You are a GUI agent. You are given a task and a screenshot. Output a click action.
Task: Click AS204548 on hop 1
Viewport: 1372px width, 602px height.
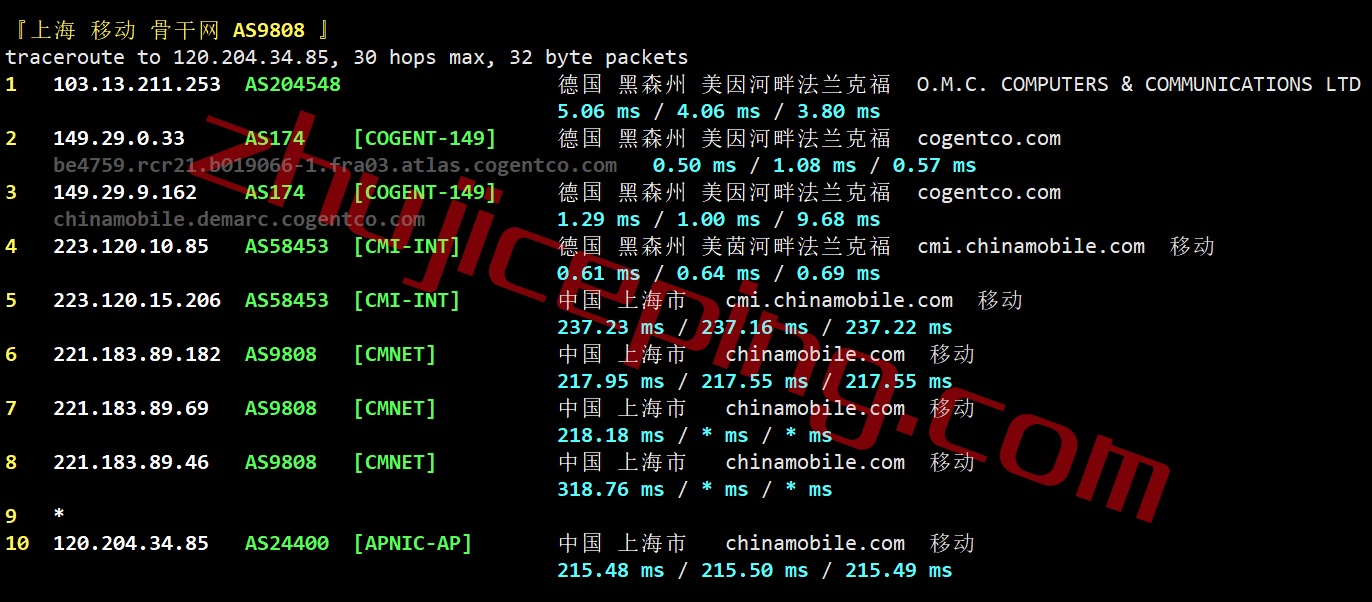[293, 84]
